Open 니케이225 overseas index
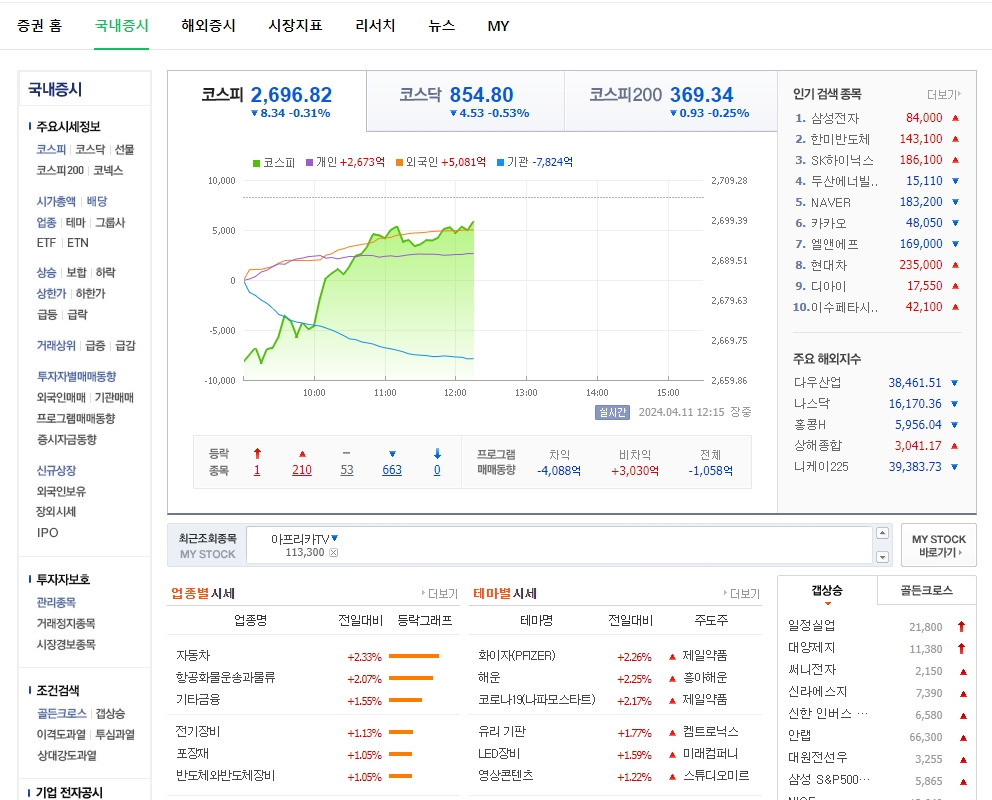The width and height of the screenshot is (992, 800). coord(821,467)
